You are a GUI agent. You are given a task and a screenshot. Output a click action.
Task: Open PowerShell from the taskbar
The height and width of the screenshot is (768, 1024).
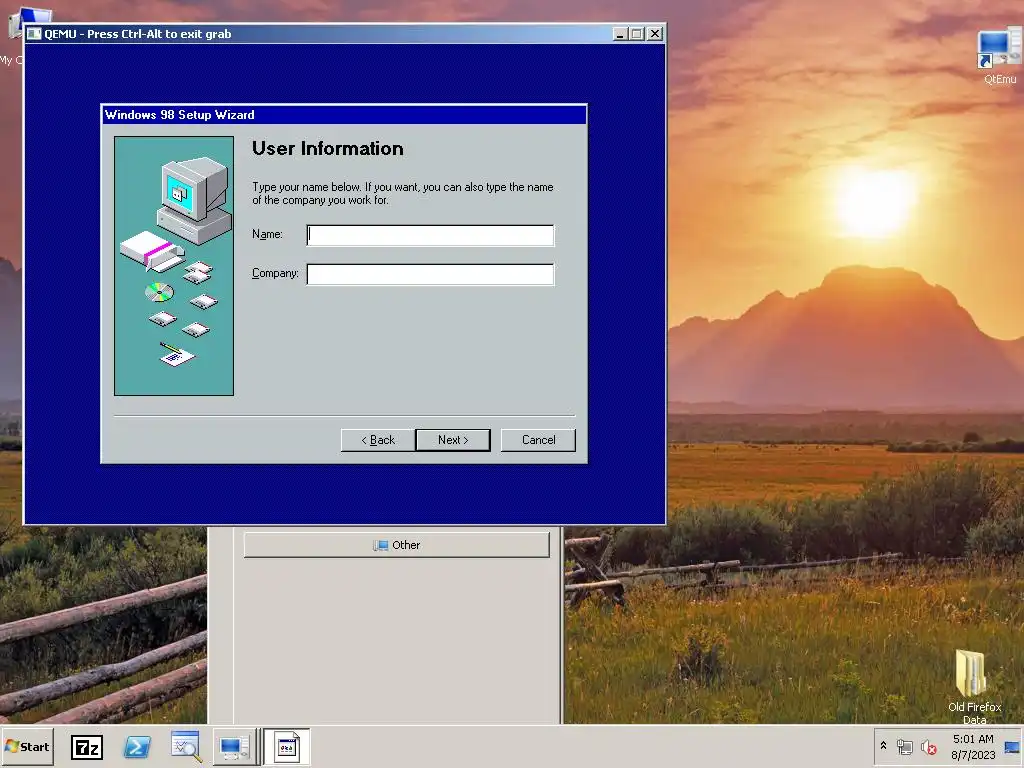coord(137,746)
